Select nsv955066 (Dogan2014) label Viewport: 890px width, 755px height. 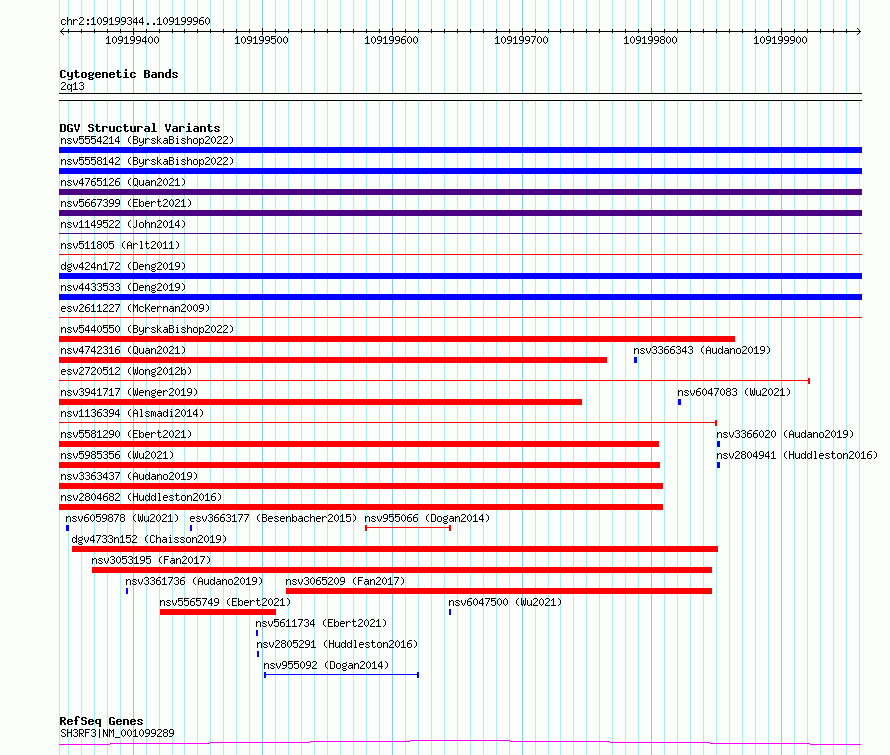[427, 518]
